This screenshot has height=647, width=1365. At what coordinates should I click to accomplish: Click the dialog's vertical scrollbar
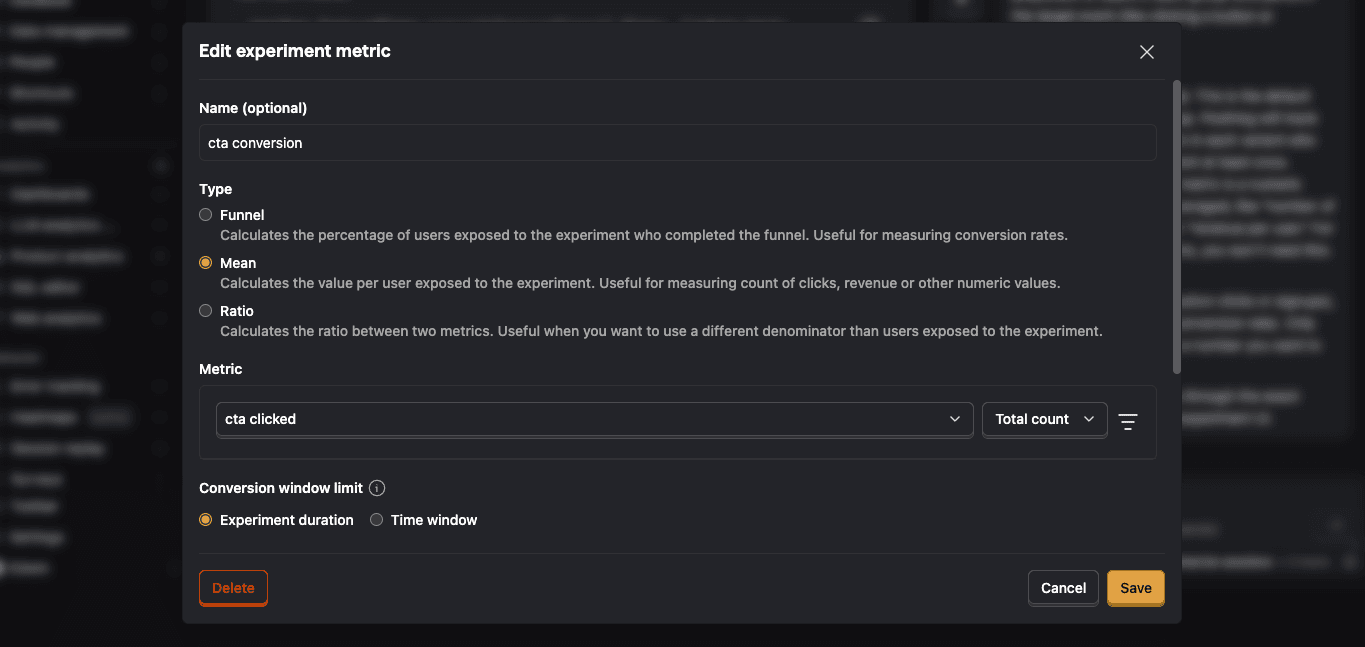click(1177, 228)
